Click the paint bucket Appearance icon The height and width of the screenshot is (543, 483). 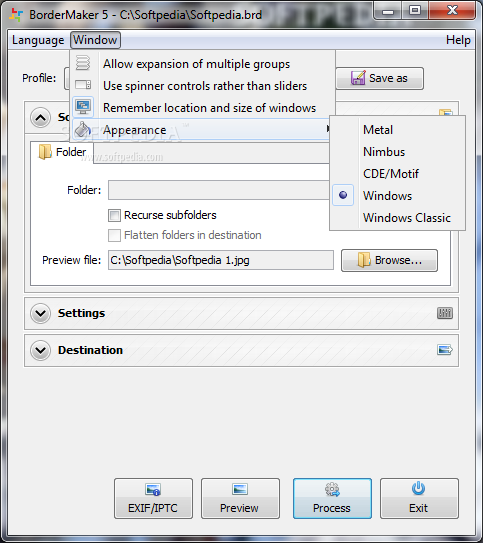click(82, 129)
